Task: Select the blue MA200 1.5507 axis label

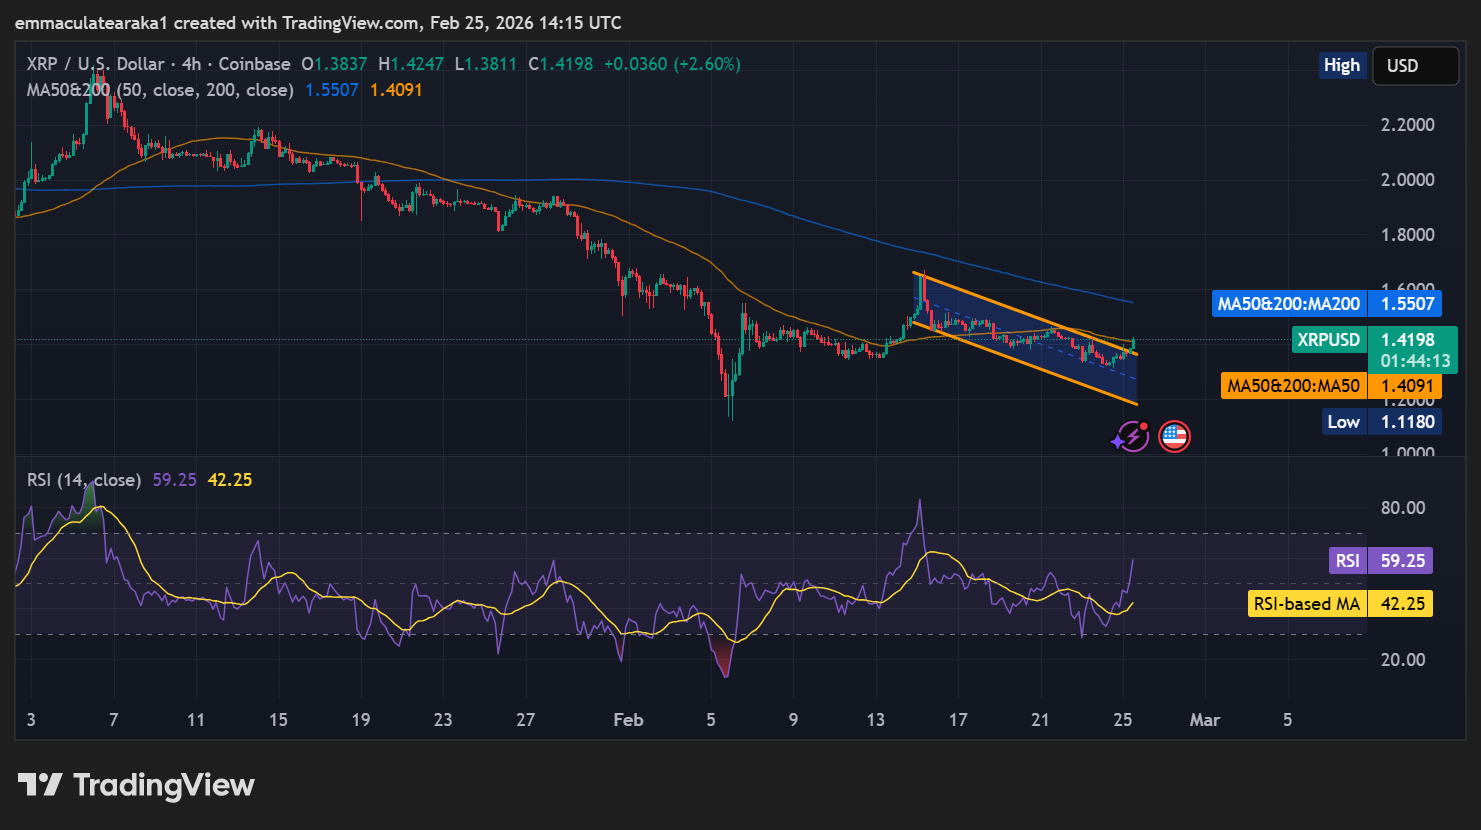Action: [x=1325, y=304]
